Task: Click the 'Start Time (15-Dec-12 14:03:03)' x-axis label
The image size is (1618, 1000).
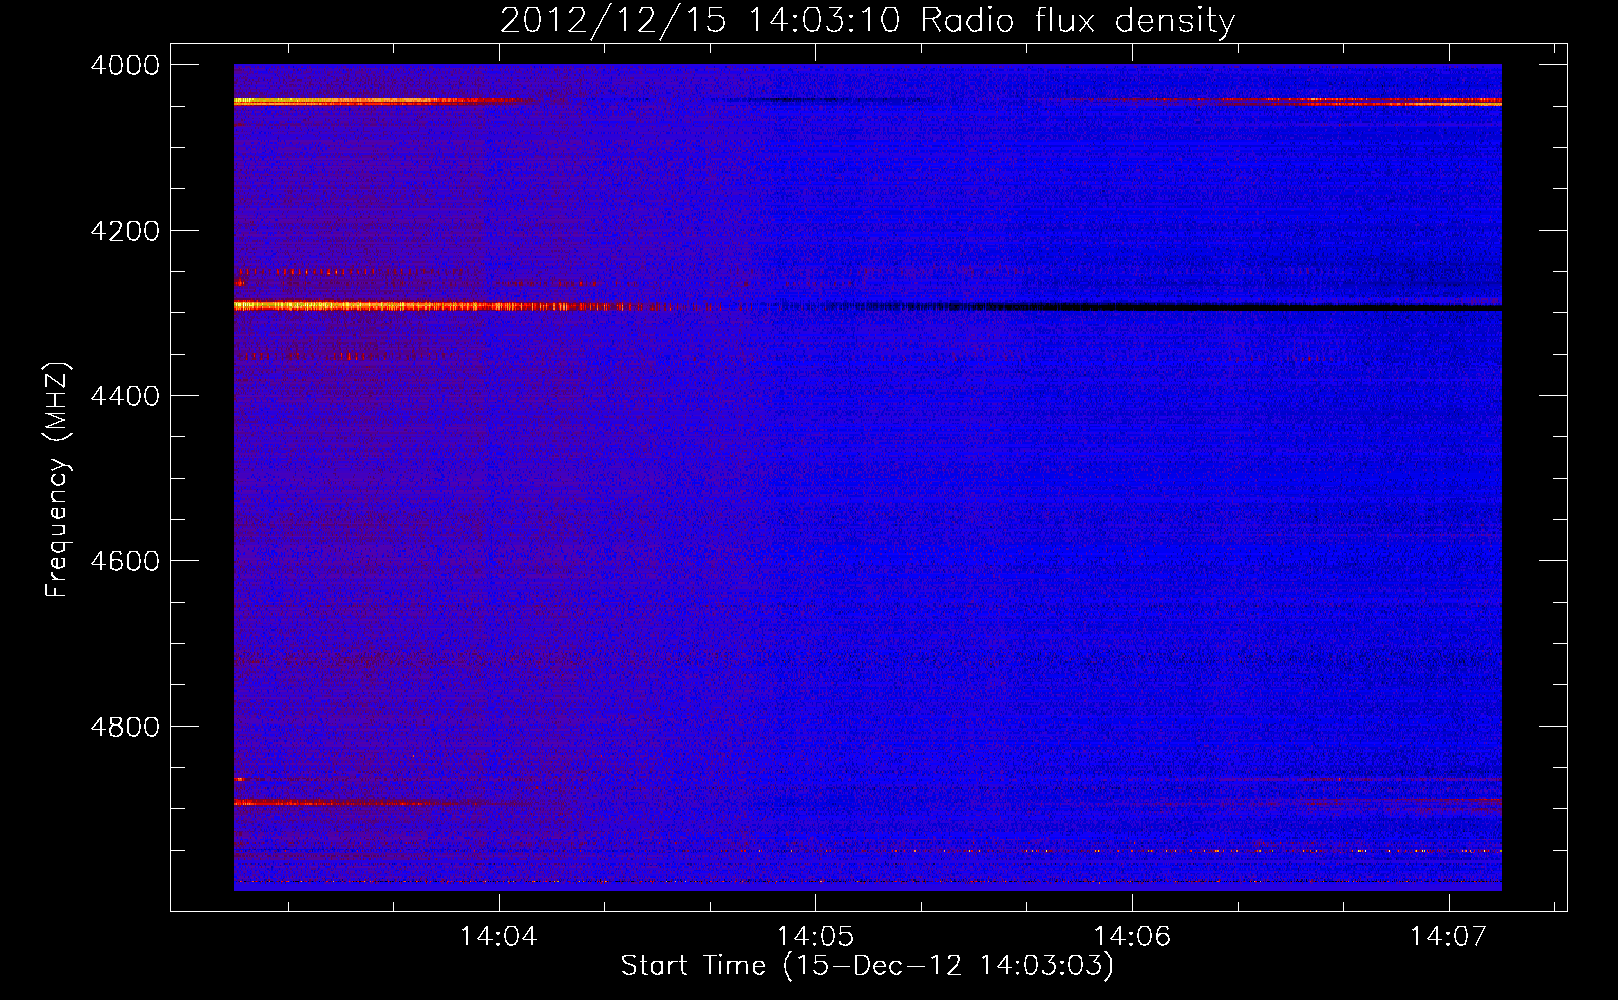Action: 867,966
